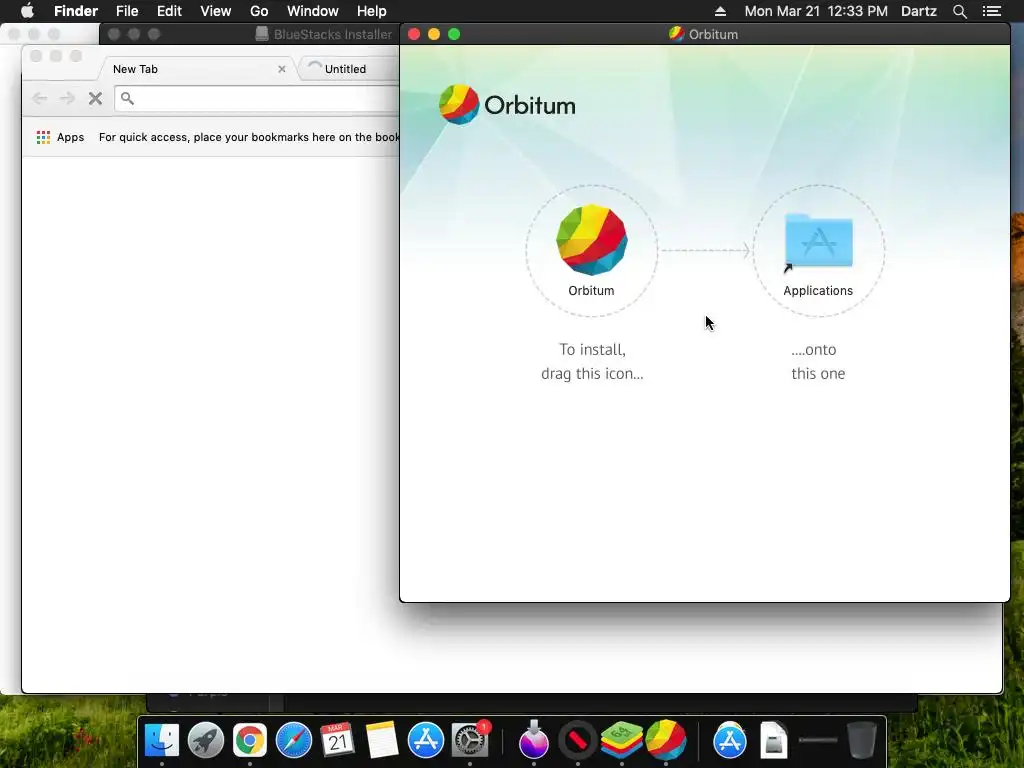Image resolution: width=1024 pixels, height=768 pixels.
Task: Open Launchpad from the Dock
Action: click(206, 741)
